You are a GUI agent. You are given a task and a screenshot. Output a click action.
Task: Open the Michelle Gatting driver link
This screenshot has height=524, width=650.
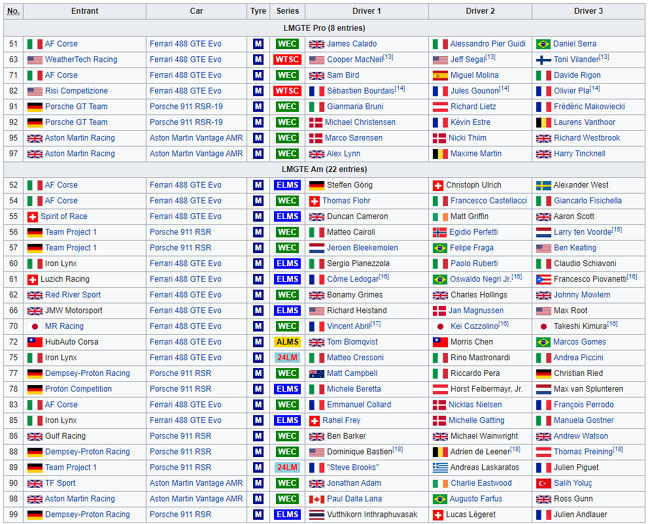point(476,420)
